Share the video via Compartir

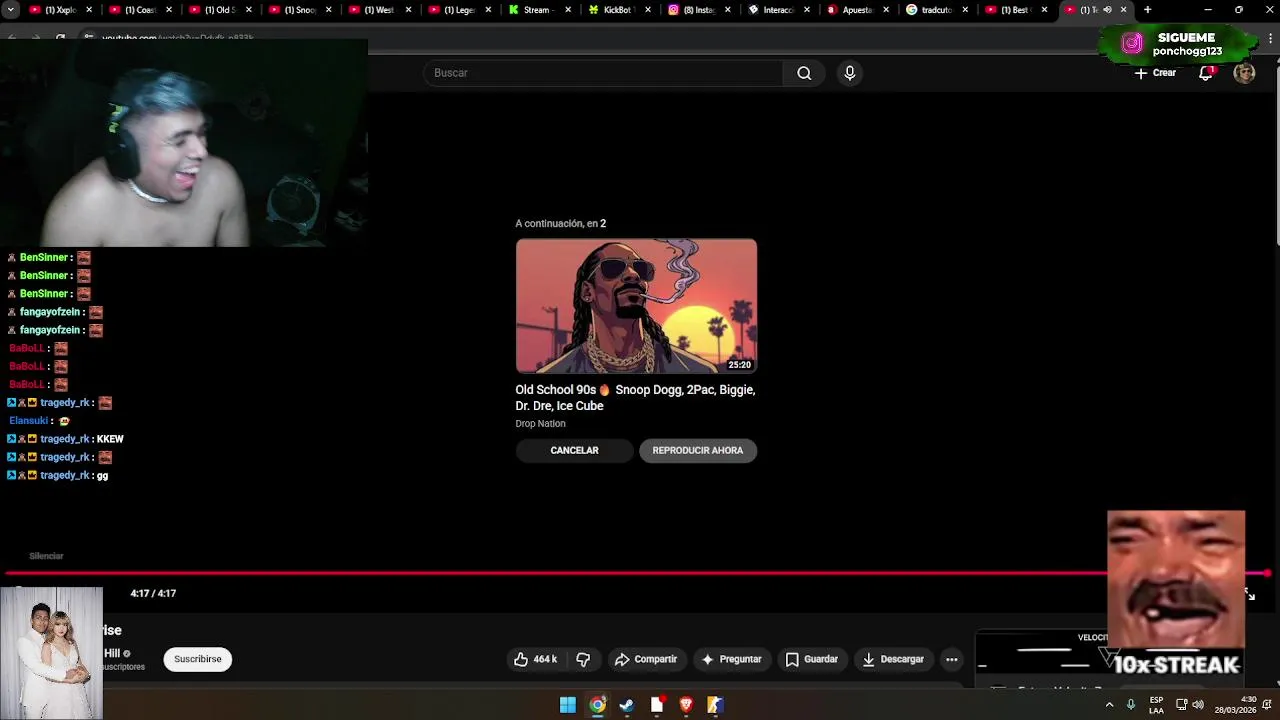tap(646, 659)
